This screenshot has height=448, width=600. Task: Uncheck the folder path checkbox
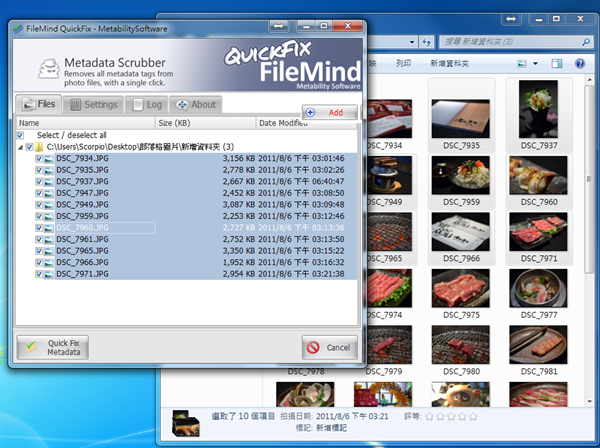click(29, 147)
